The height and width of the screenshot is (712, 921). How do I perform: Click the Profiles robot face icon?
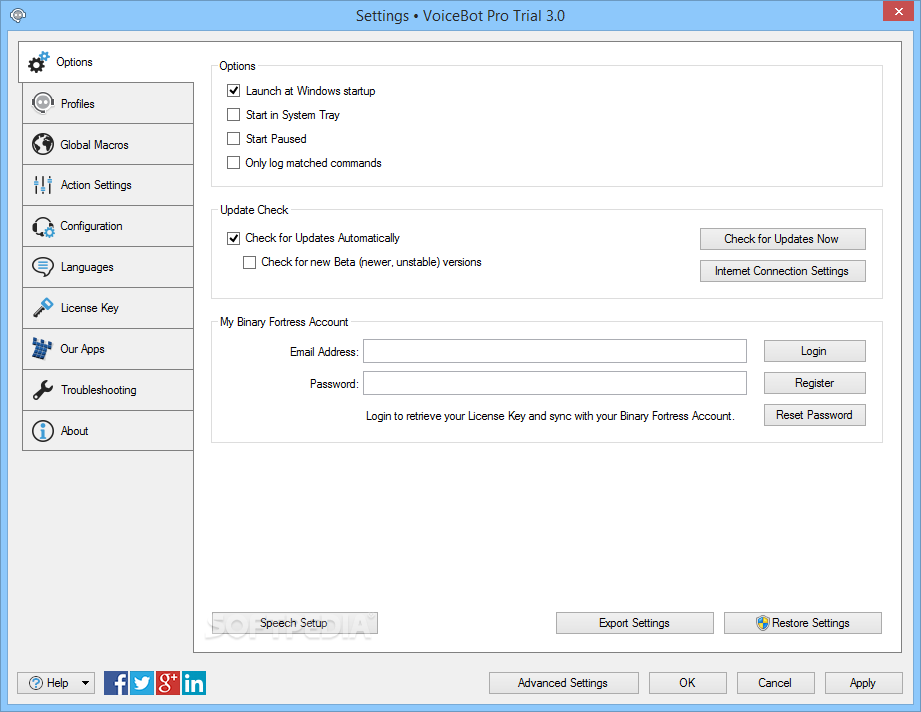pyautogui.click(x=43, y=103)
